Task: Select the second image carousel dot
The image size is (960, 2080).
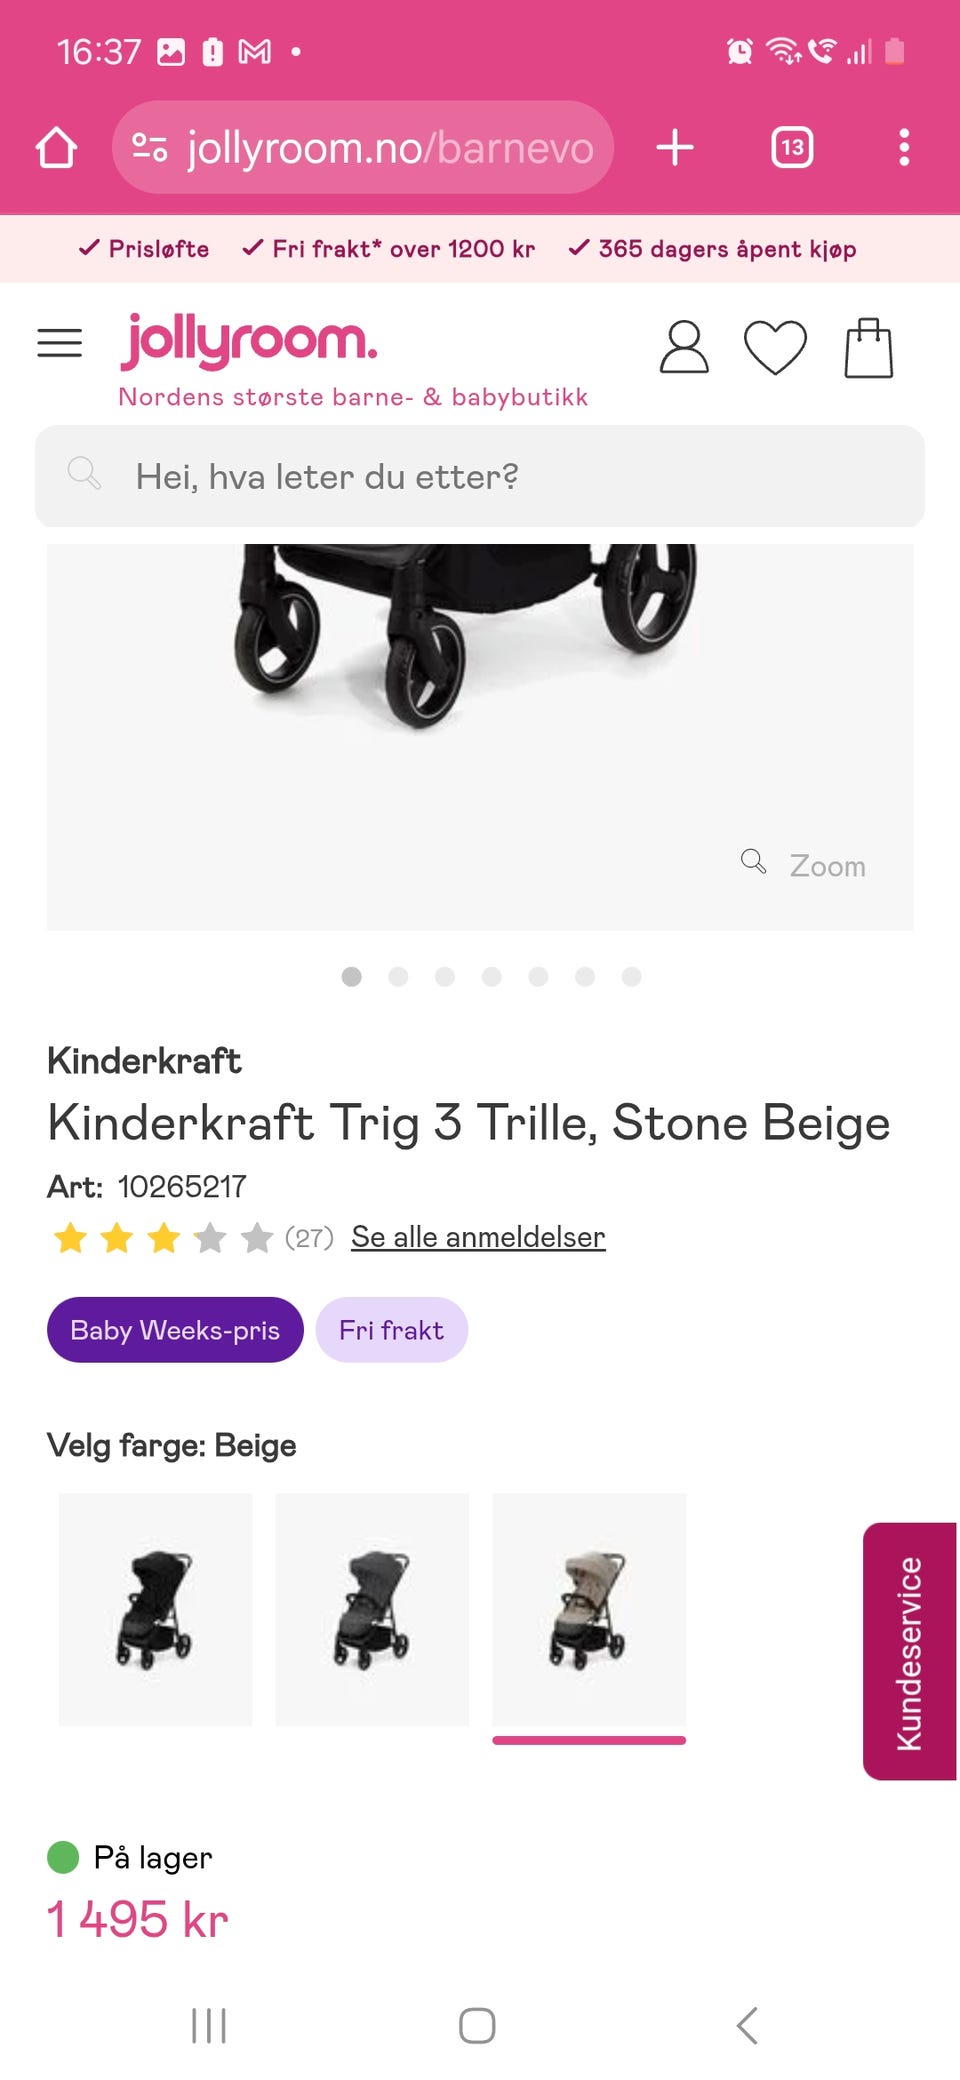Action: click(x=398, y=976)
